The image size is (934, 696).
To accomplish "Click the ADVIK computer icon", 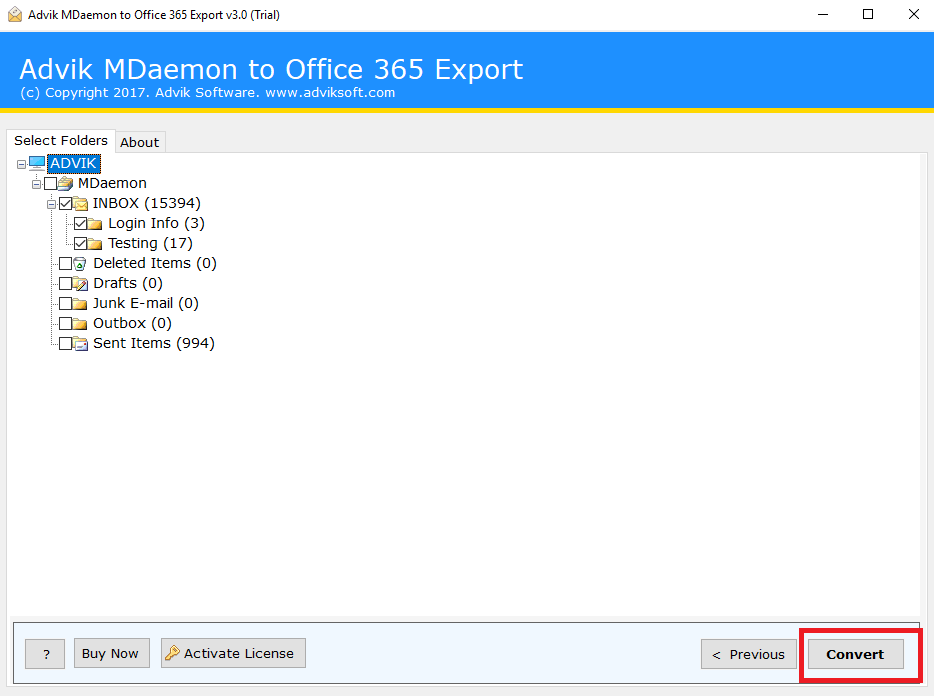I will tap(37, 163).
